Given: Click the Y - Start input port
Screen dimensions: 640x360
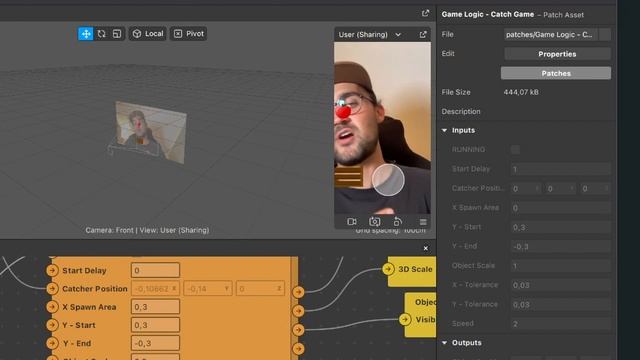Looking at the screenshot, I should (52, 325).
